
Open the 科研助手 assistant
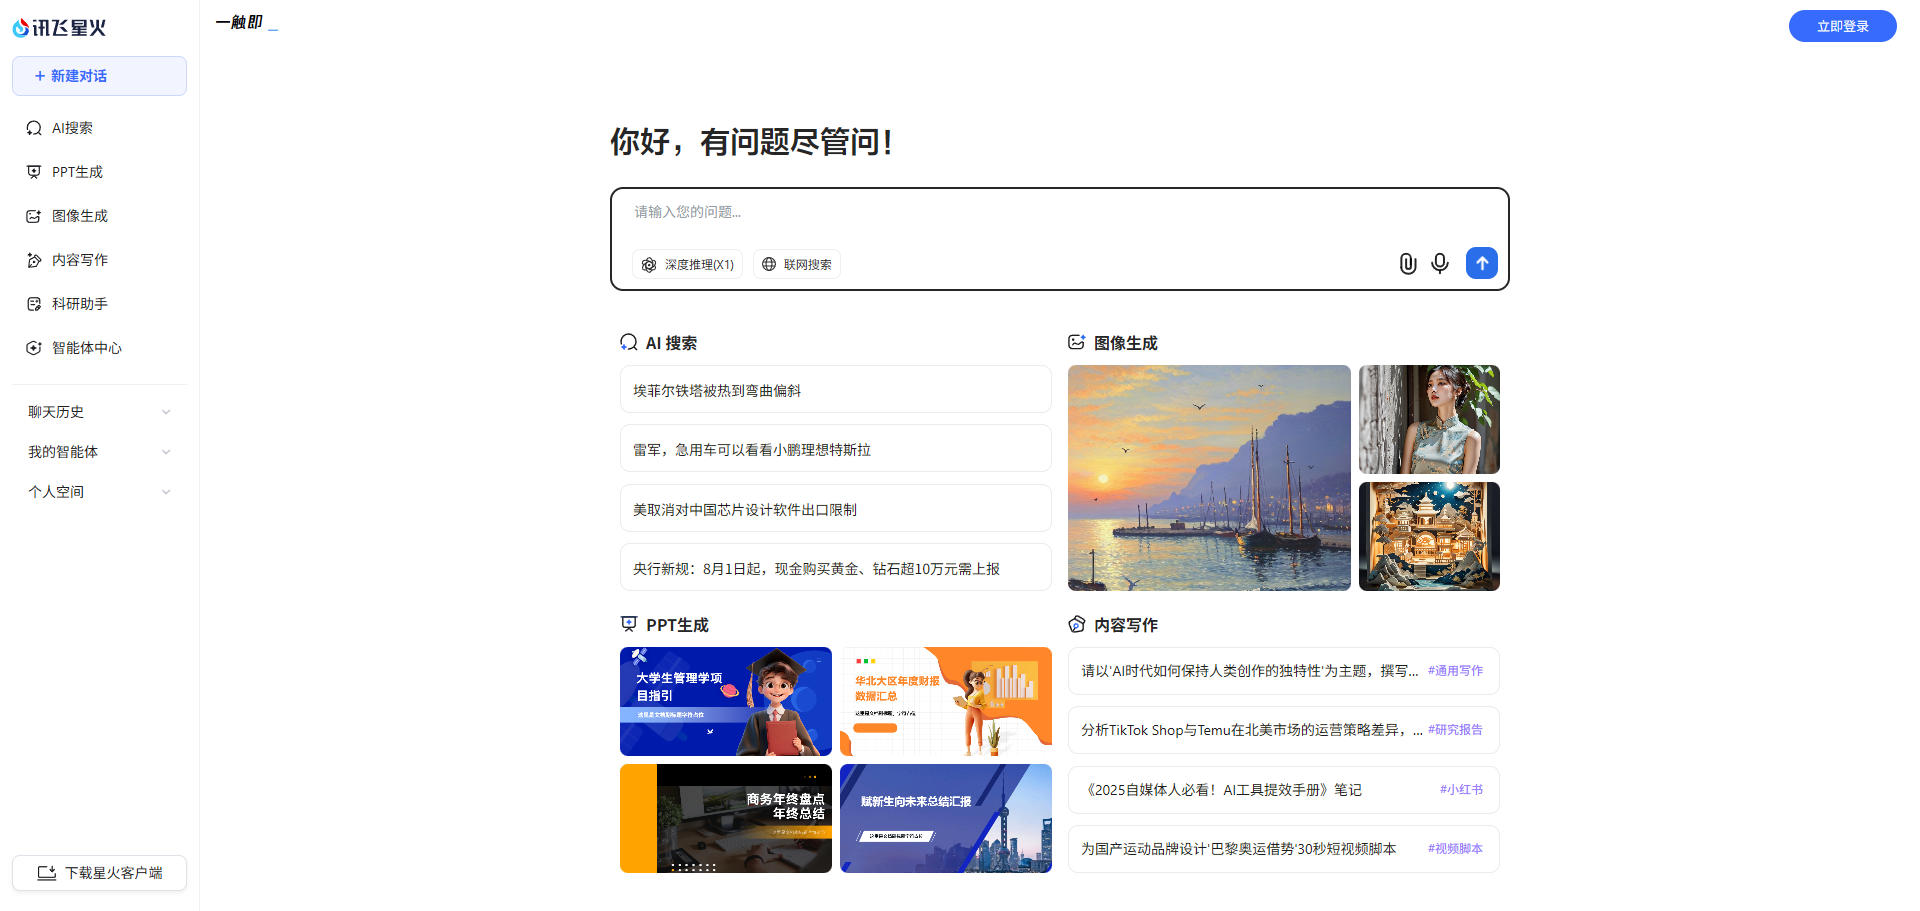coord(80,303)
